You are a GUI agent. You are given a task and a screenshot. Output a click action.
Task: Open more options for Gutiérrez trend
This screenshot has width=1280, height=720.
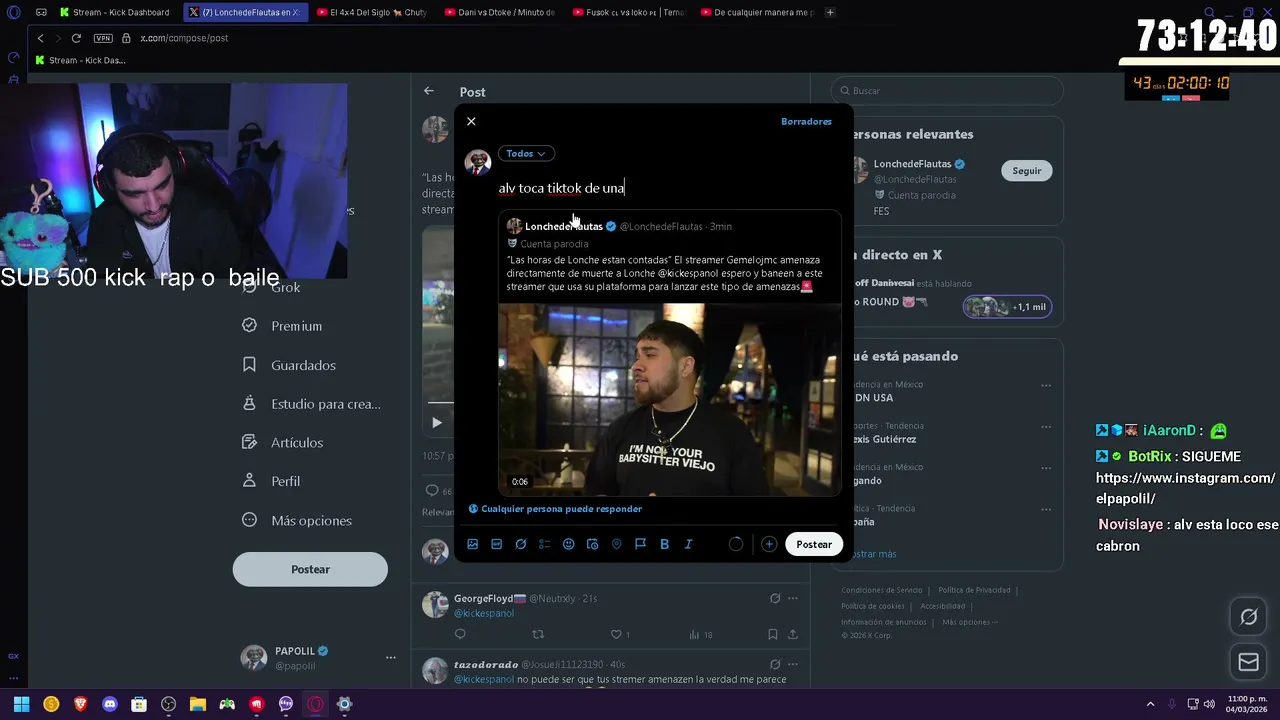tap(1046, 427)
